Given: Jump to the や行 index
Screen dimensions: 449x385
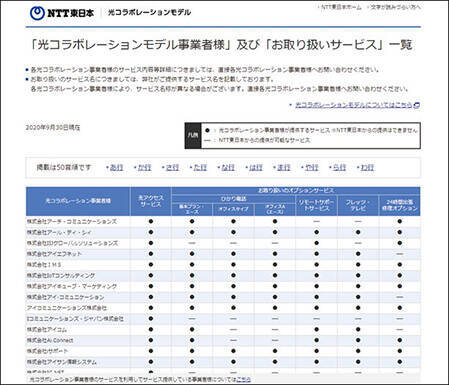Looking at the screenshot, I should [x=312, y=167].
